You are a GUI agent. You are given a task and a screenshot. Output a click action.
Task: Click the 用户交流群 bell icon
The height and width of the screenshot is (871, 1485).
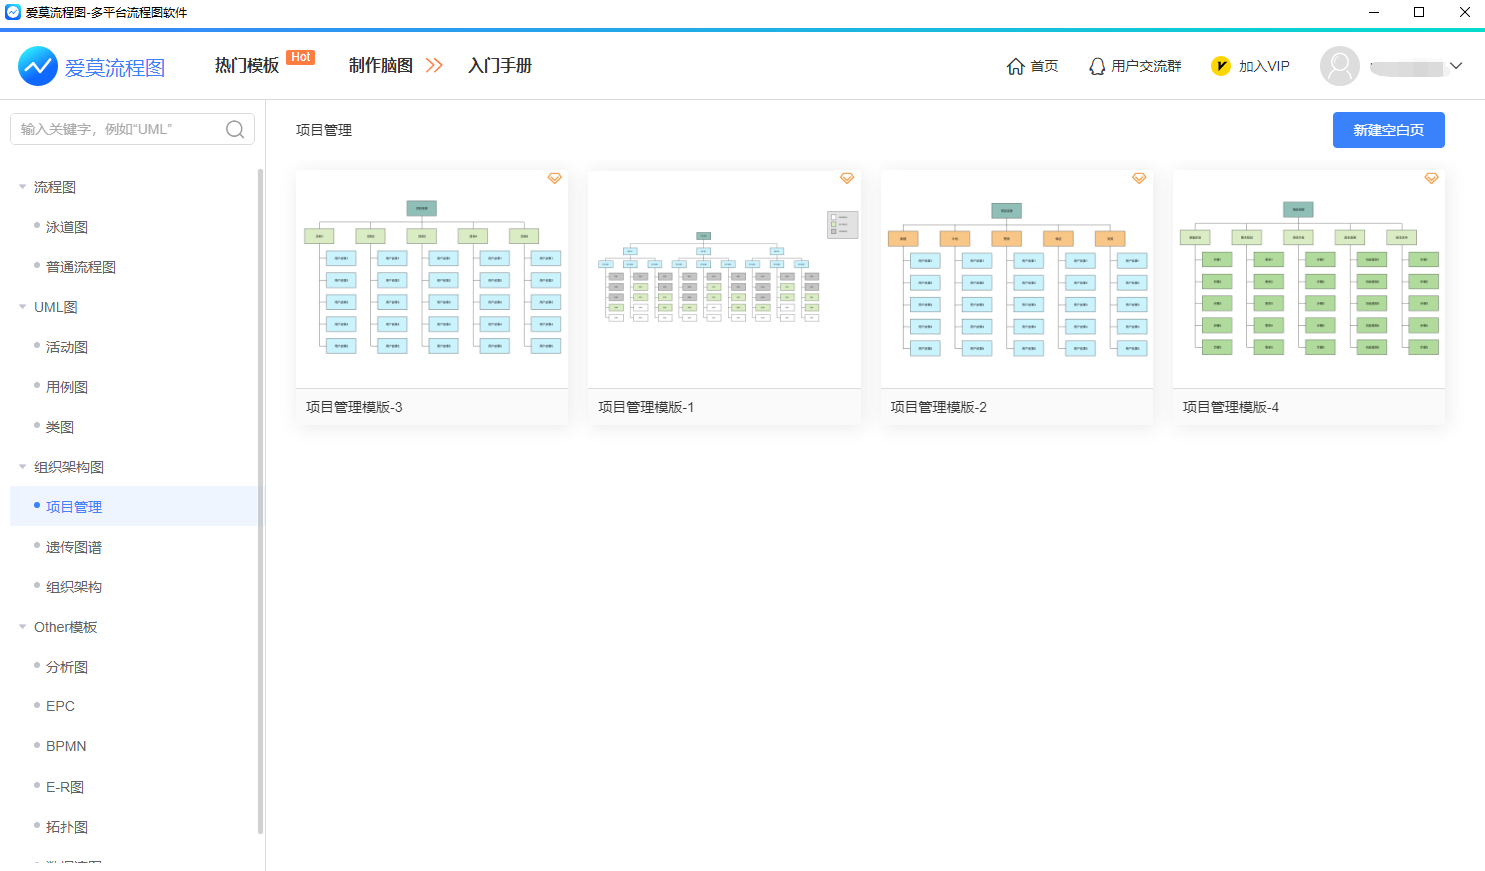point(1097,66)
